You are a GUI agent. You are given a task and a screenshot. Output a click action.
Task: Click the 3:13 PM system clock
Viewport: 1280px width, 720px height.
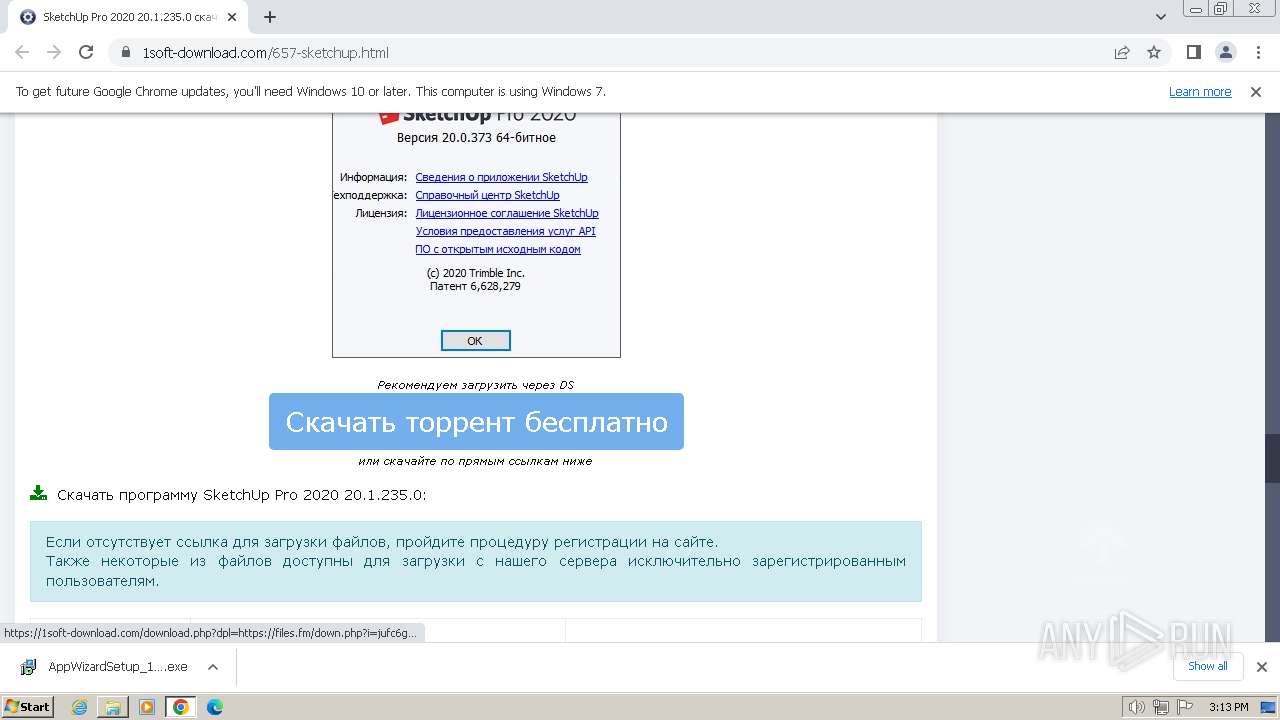pyautogui.click(x=1228, y=707)
